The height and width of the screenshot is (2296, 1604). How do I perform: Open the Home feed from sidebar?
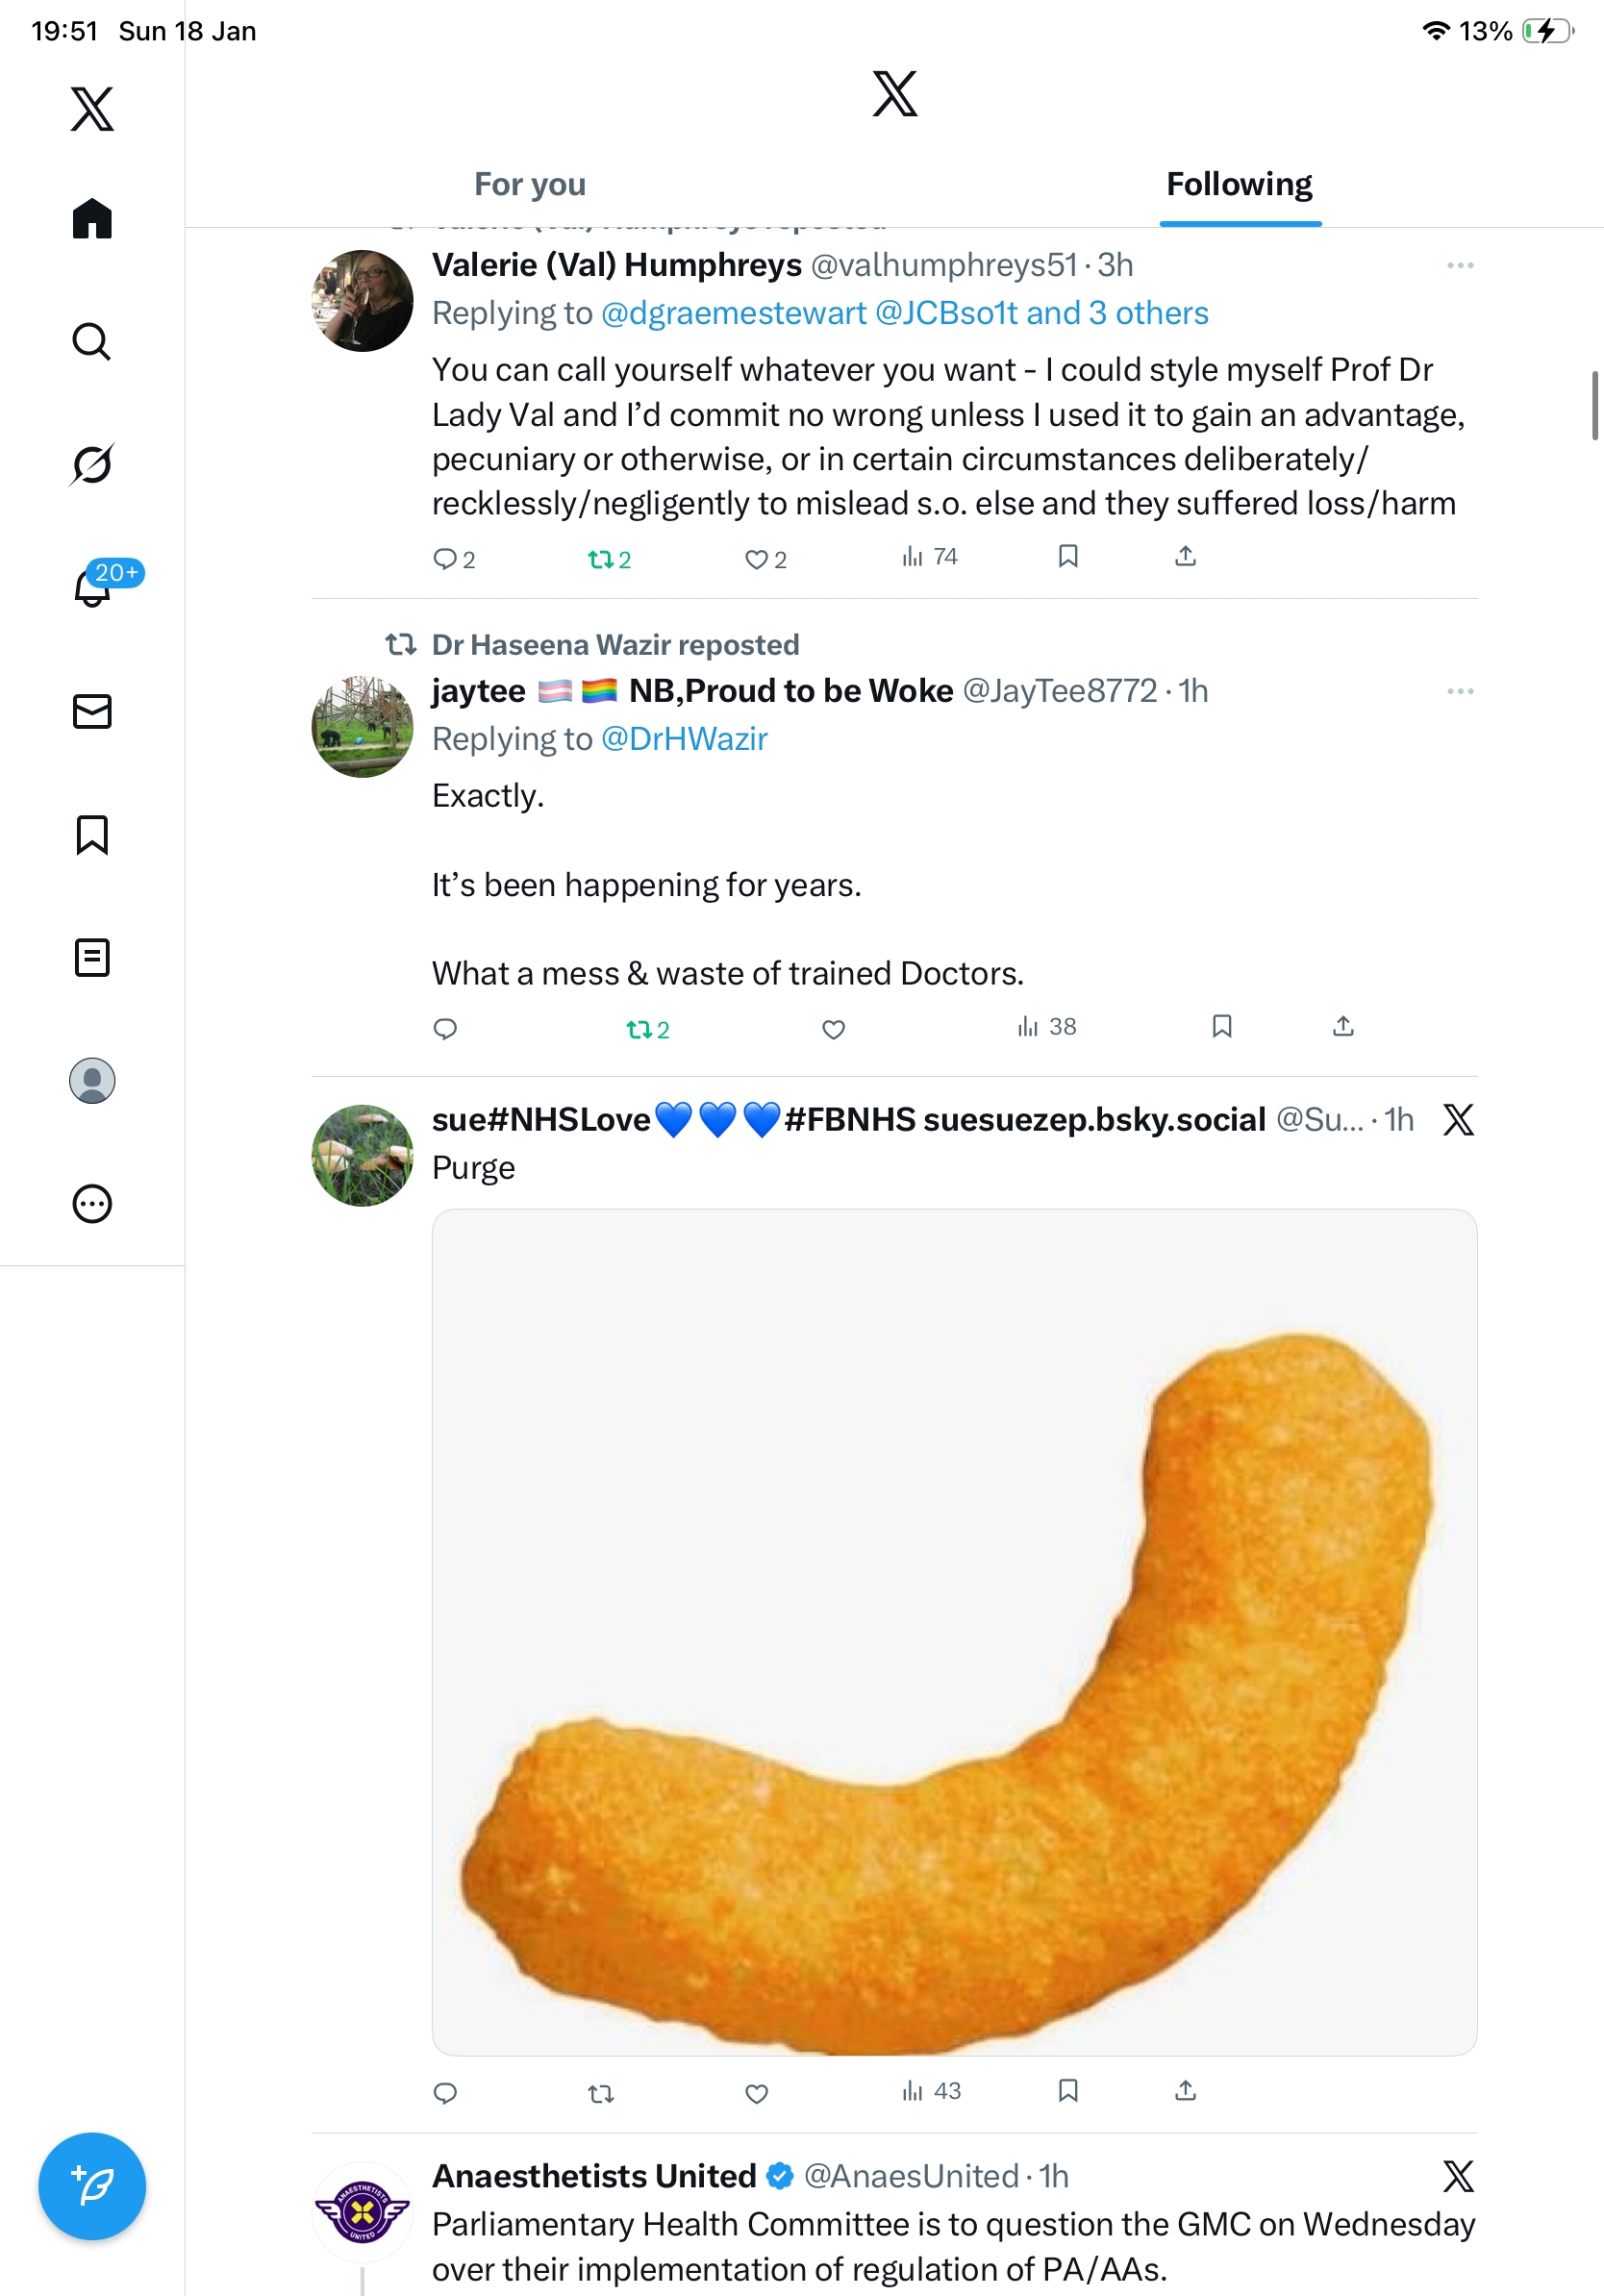click(x=92, y=219)
